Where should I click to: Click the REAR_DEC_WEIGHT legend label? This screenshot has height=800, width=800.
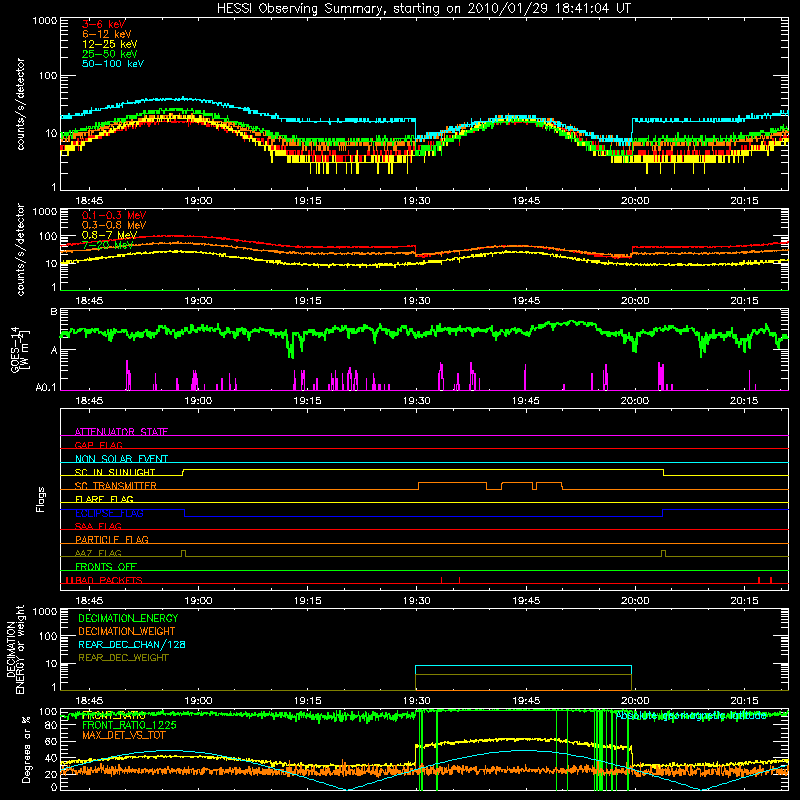123,658
